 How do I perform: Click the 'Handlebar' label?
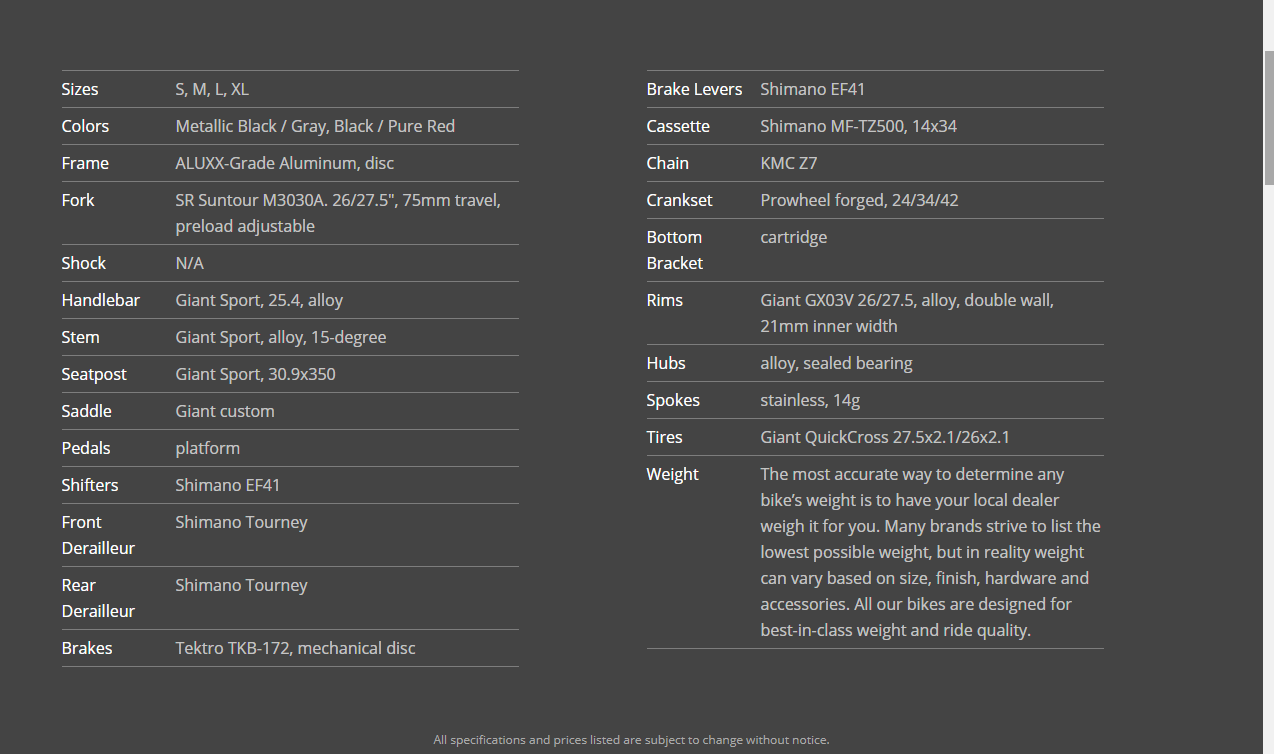101,300
